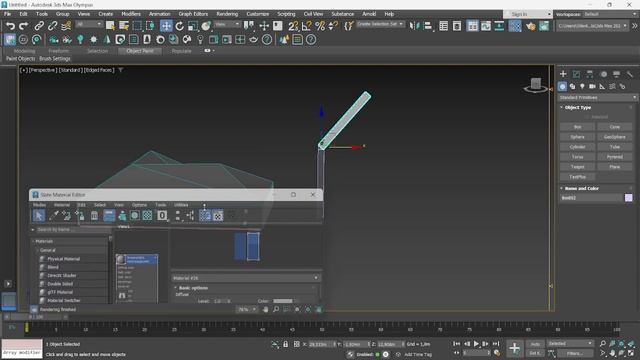
Task: Select the Select and Link tool
Action: (39, 26)
